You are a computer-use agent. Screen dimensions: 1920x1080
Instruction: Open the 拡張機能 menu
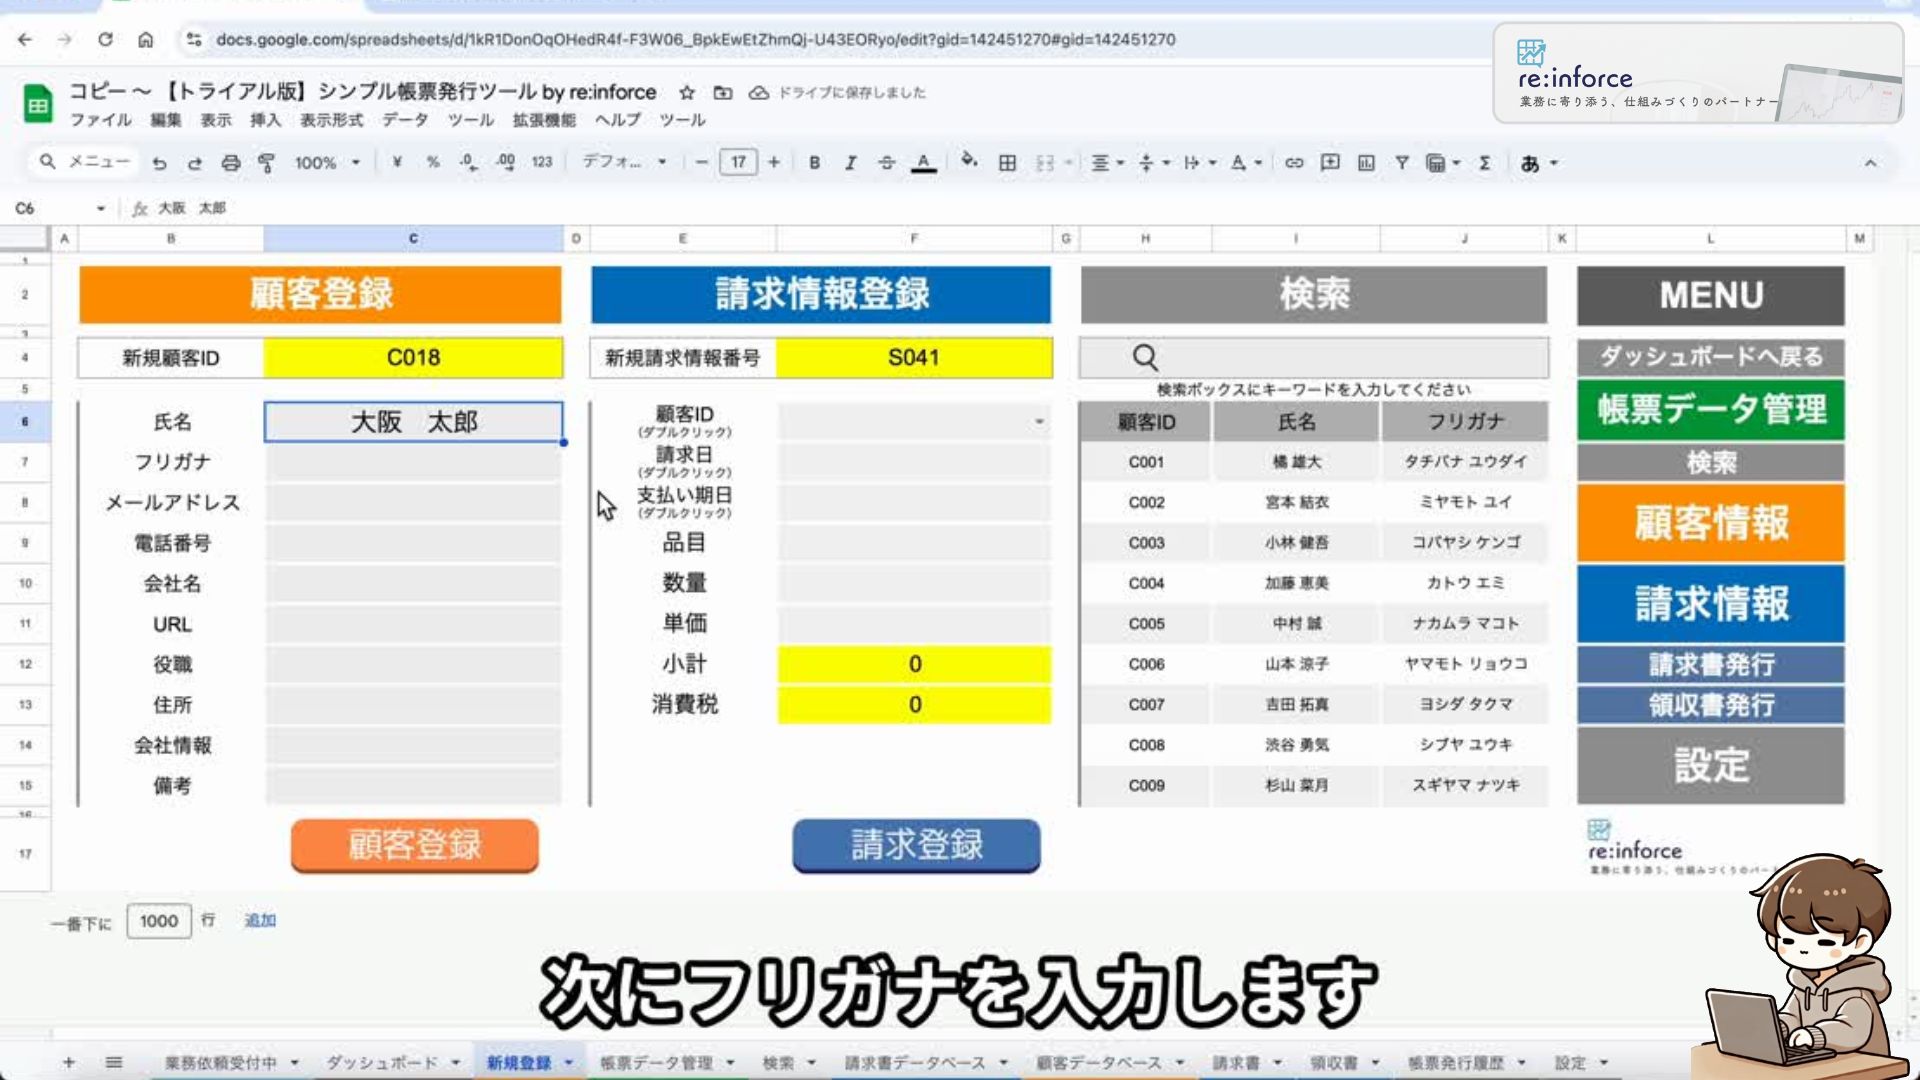pyautogui.click(x=544, y=120)
